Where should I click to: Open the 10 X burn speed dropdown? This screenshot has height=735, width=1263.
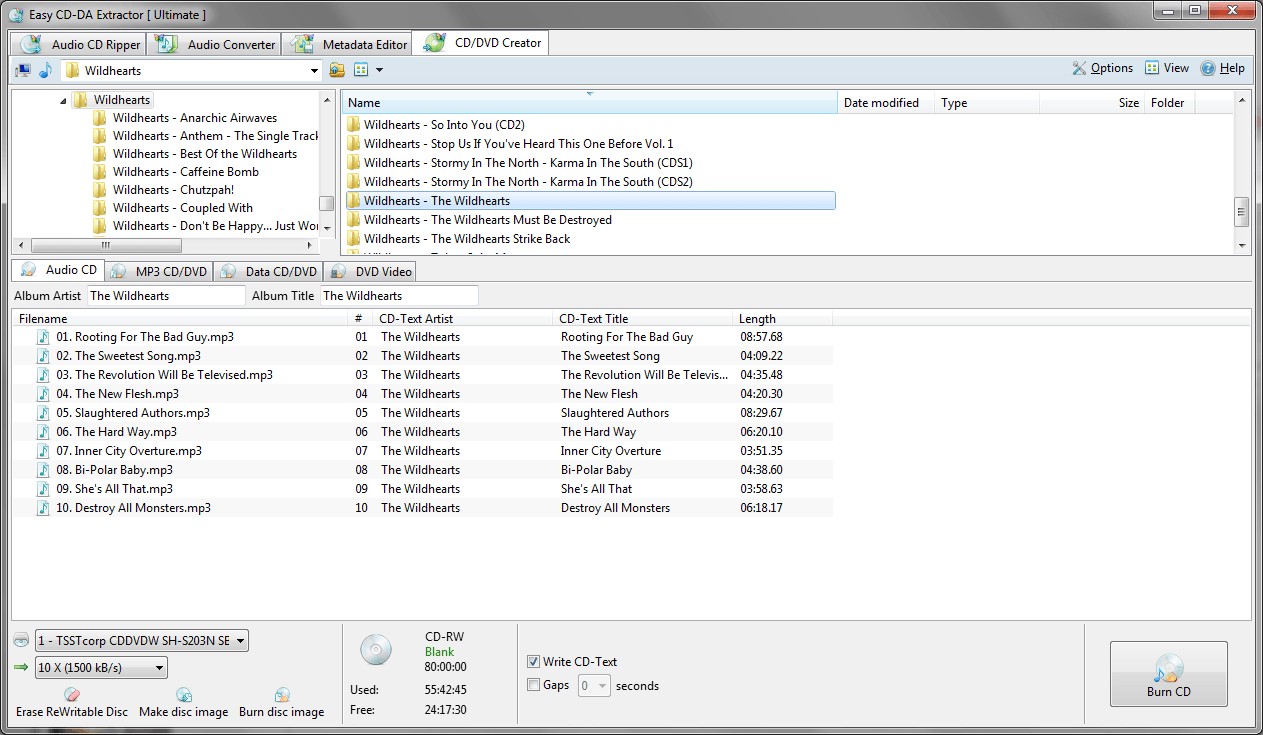[x=160, y=668]
